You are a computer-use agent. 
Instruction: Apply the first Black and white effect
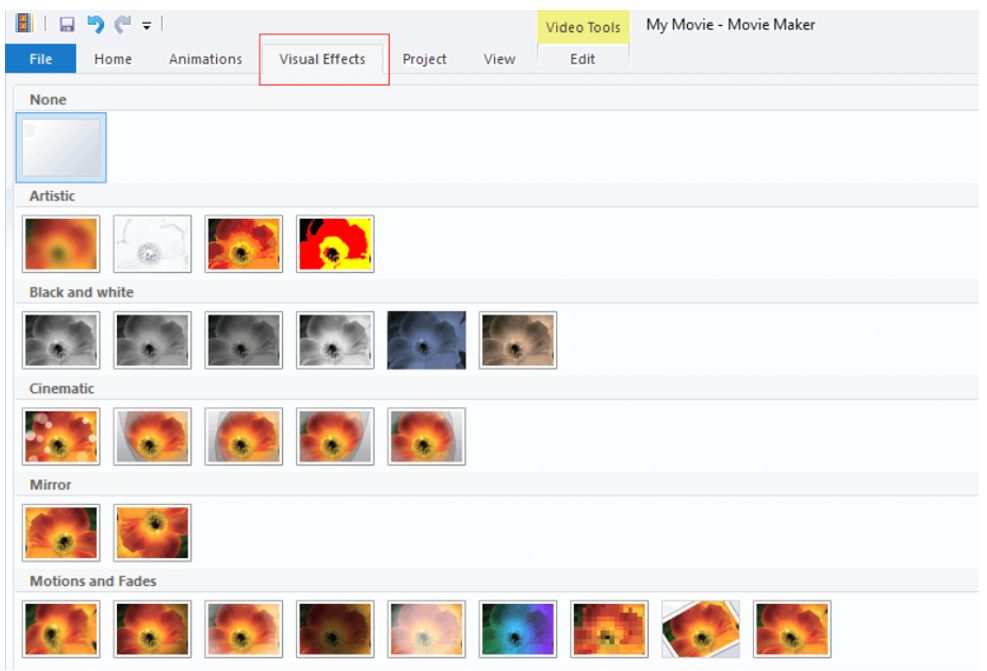click(x=61, y=340)
